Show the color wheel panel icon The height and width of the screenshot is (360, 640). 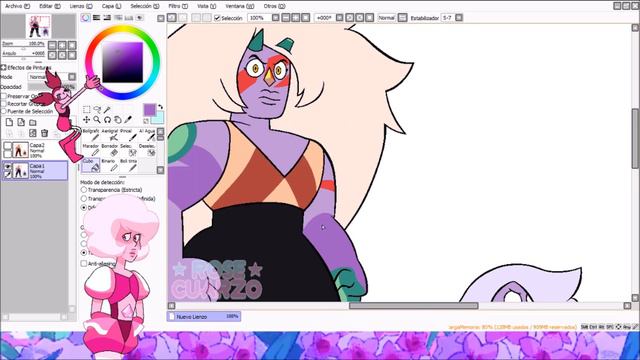(x=86, y=18)
